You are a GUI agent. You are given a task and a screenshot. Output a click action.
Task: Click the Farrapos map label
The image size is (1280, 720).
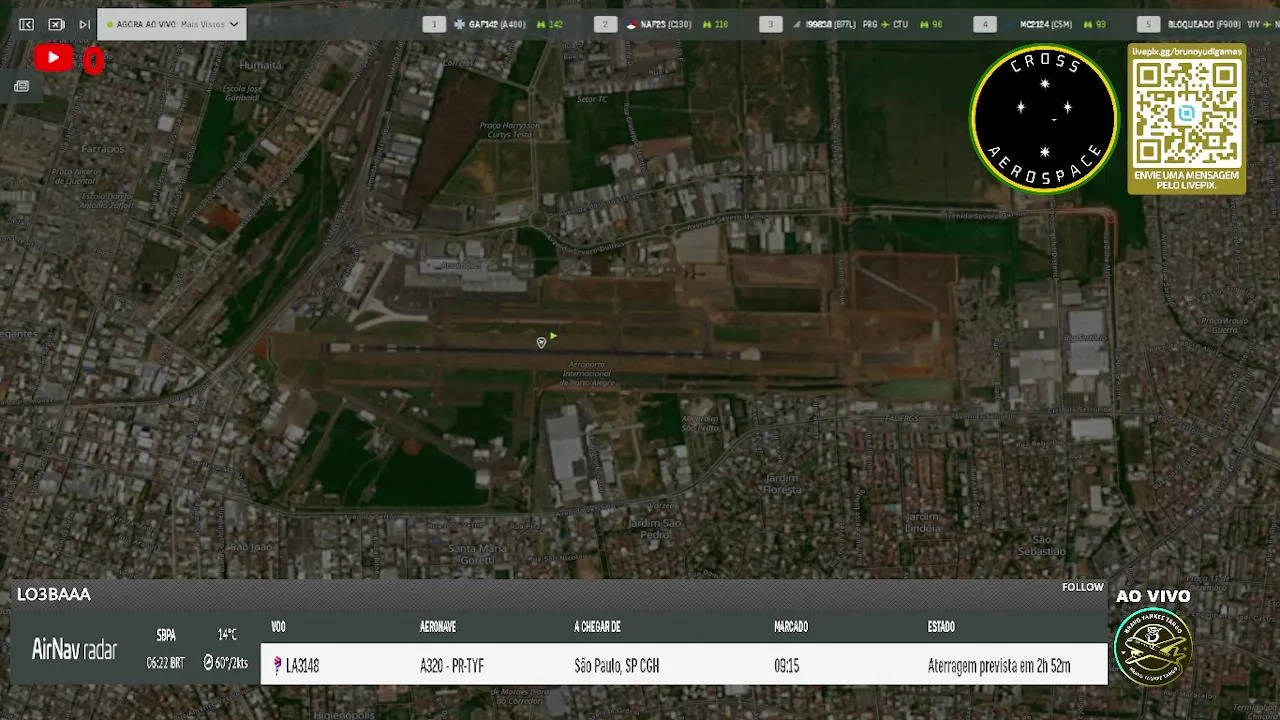coord(103,149)
